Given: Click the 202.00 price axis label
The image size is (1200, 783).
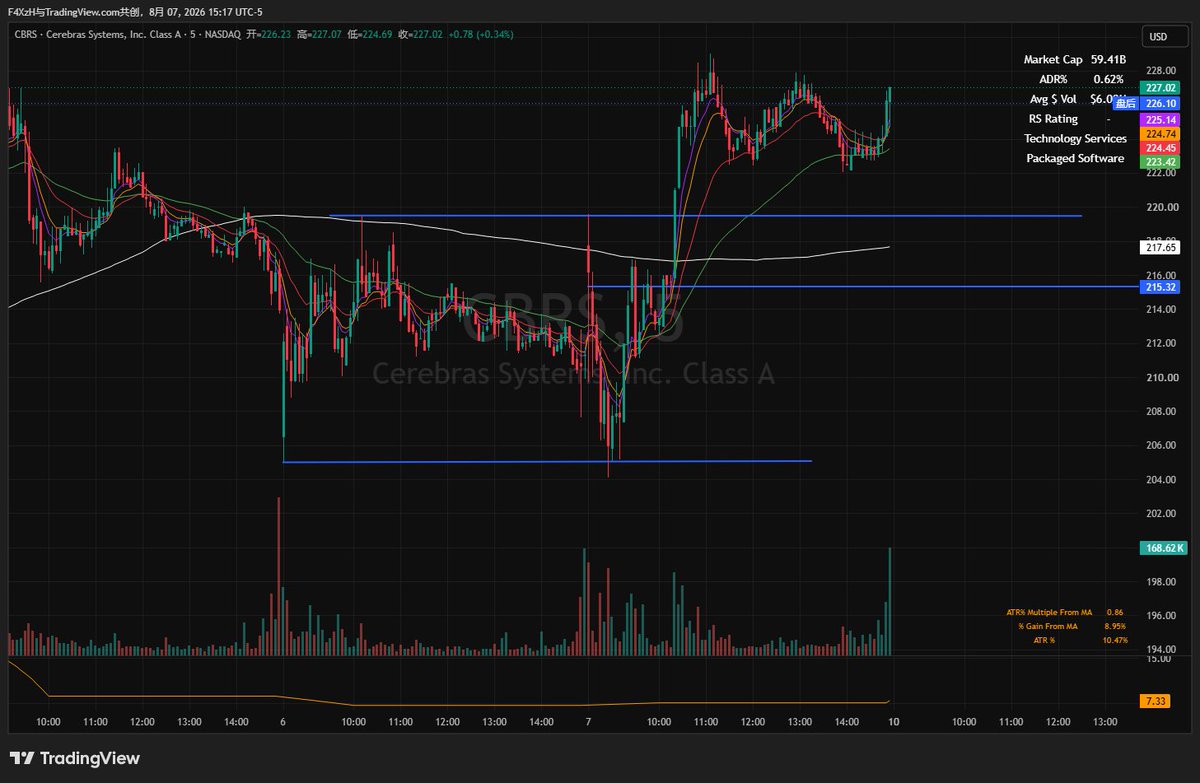Looking at the screenshot, I should [x=1160, y=514].
